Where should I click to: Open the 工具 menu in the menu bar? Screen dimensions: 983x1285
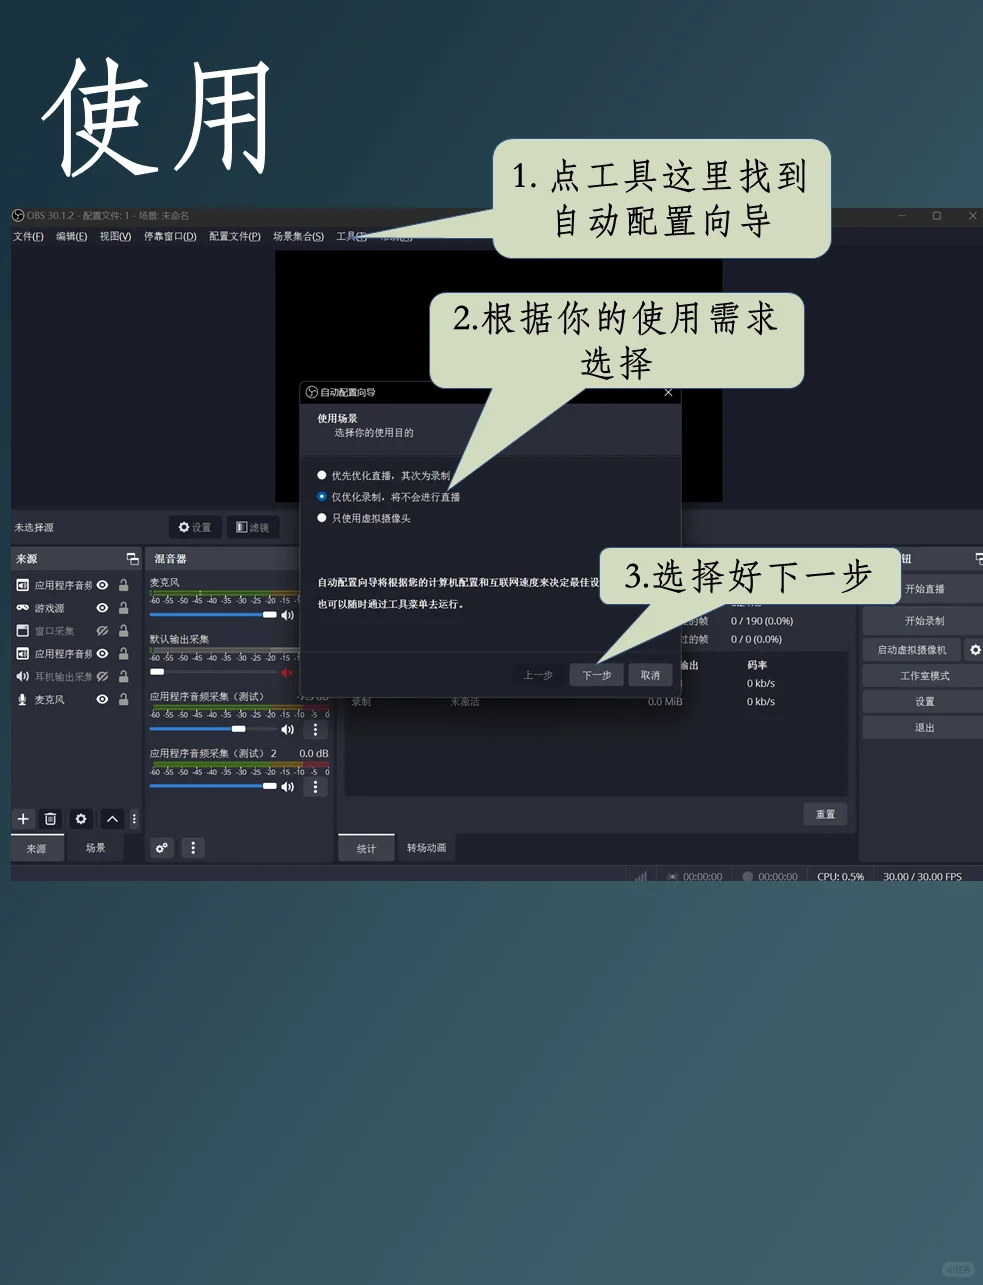348,236
